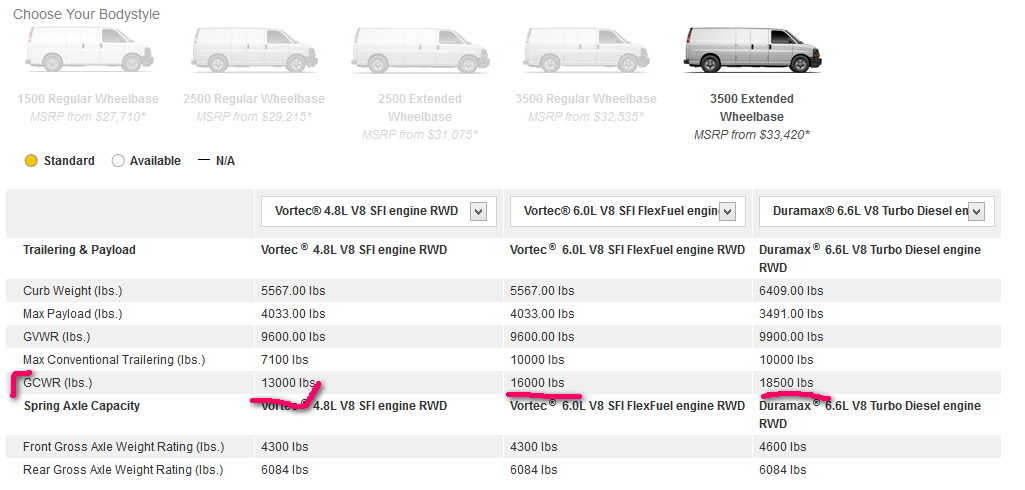The height and width of the screenshot is (490, 1025).
Task: Click the 3500 Extended Wheelbase van image
Action: click(x=751, y=49)
